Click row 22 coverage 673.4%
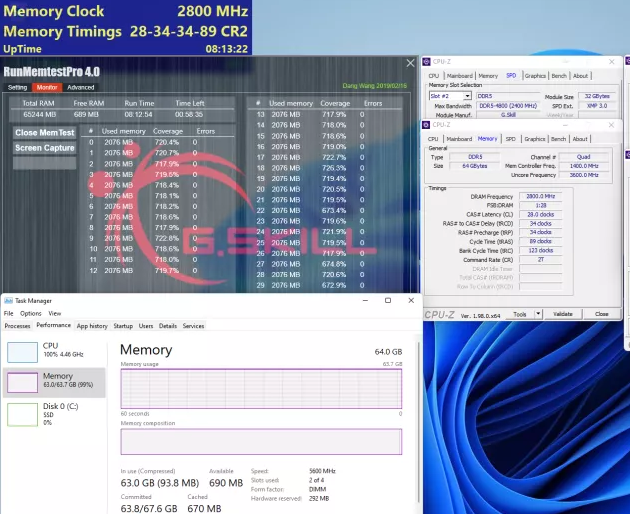The height and width of the screenshot is (514, 630). pyautogui.click(x=333, y=211)
